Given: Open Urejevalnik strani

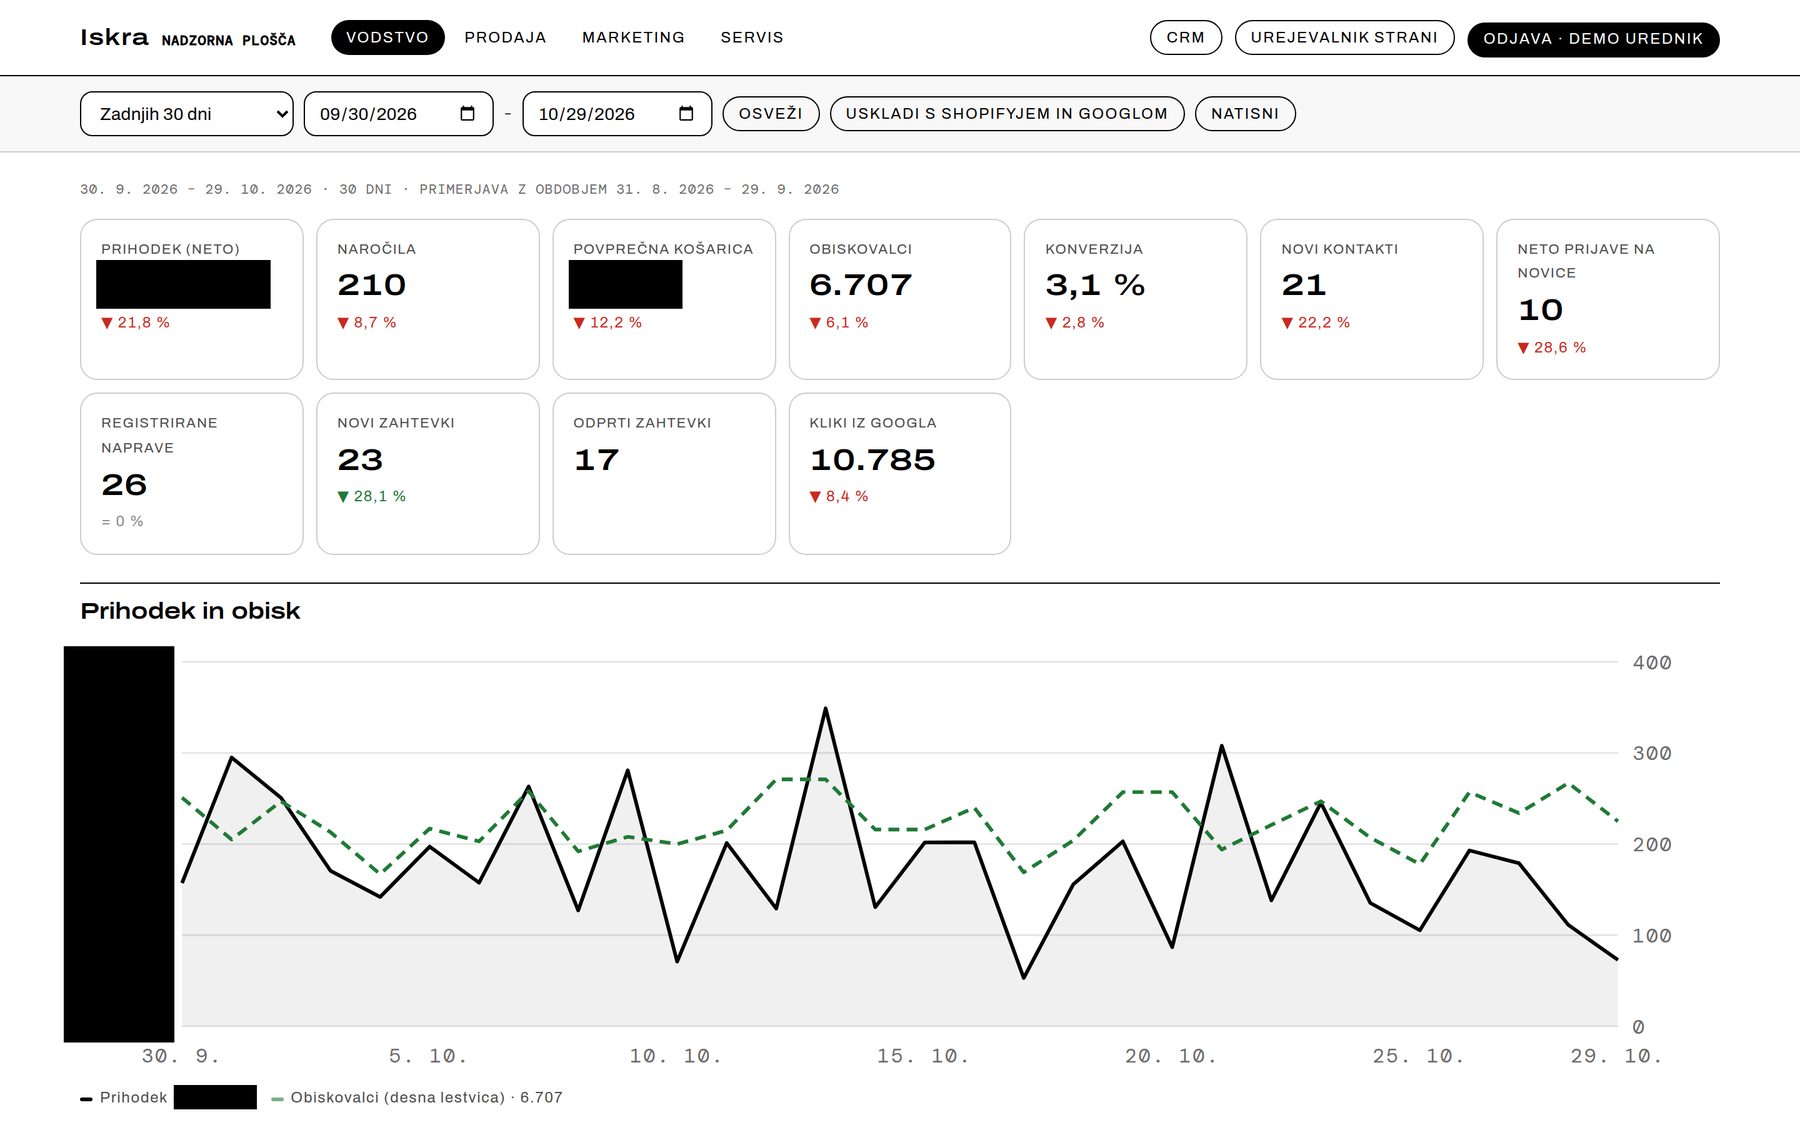Looking at the screenshot, I should 1344,37.
